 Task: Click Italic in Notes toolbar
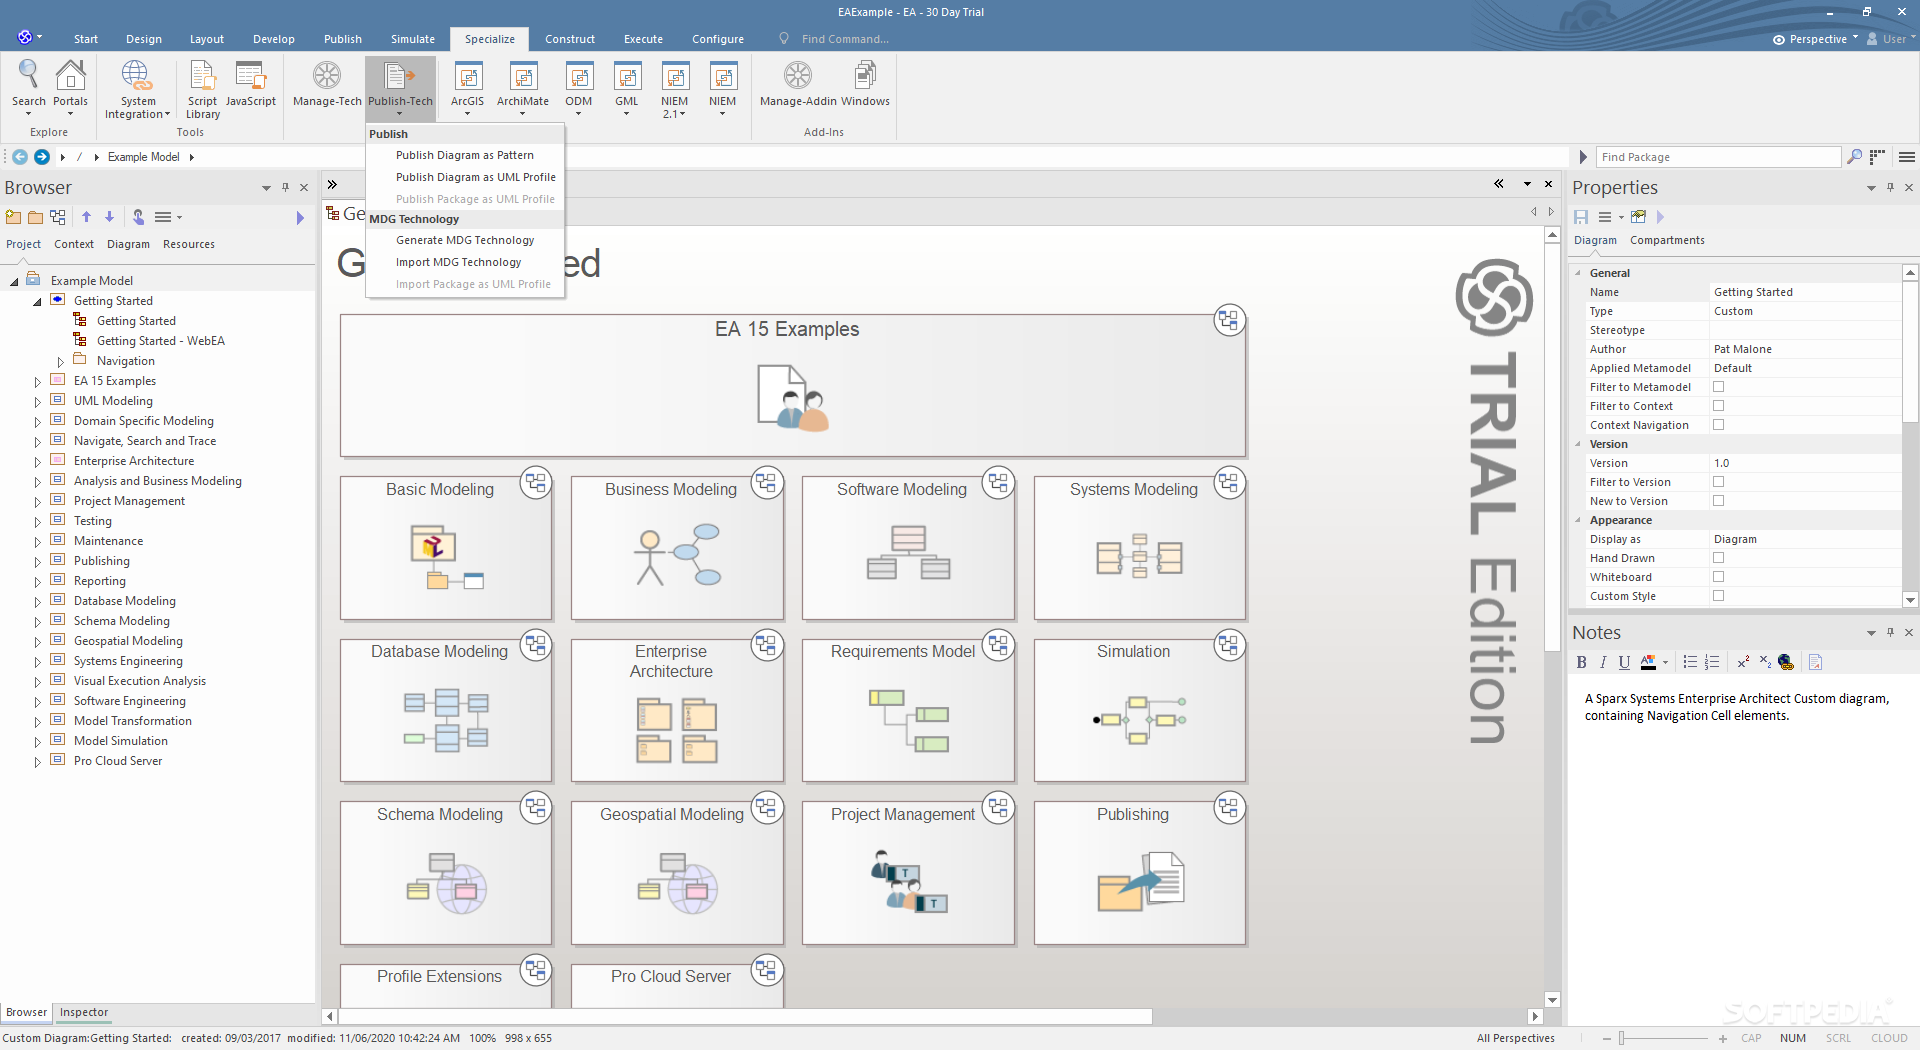[x=1602, y=662]
